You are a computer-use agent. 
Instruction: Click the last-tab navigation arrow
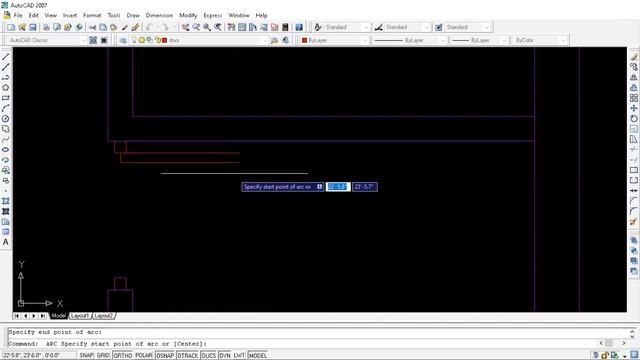(x=42, y=316)
